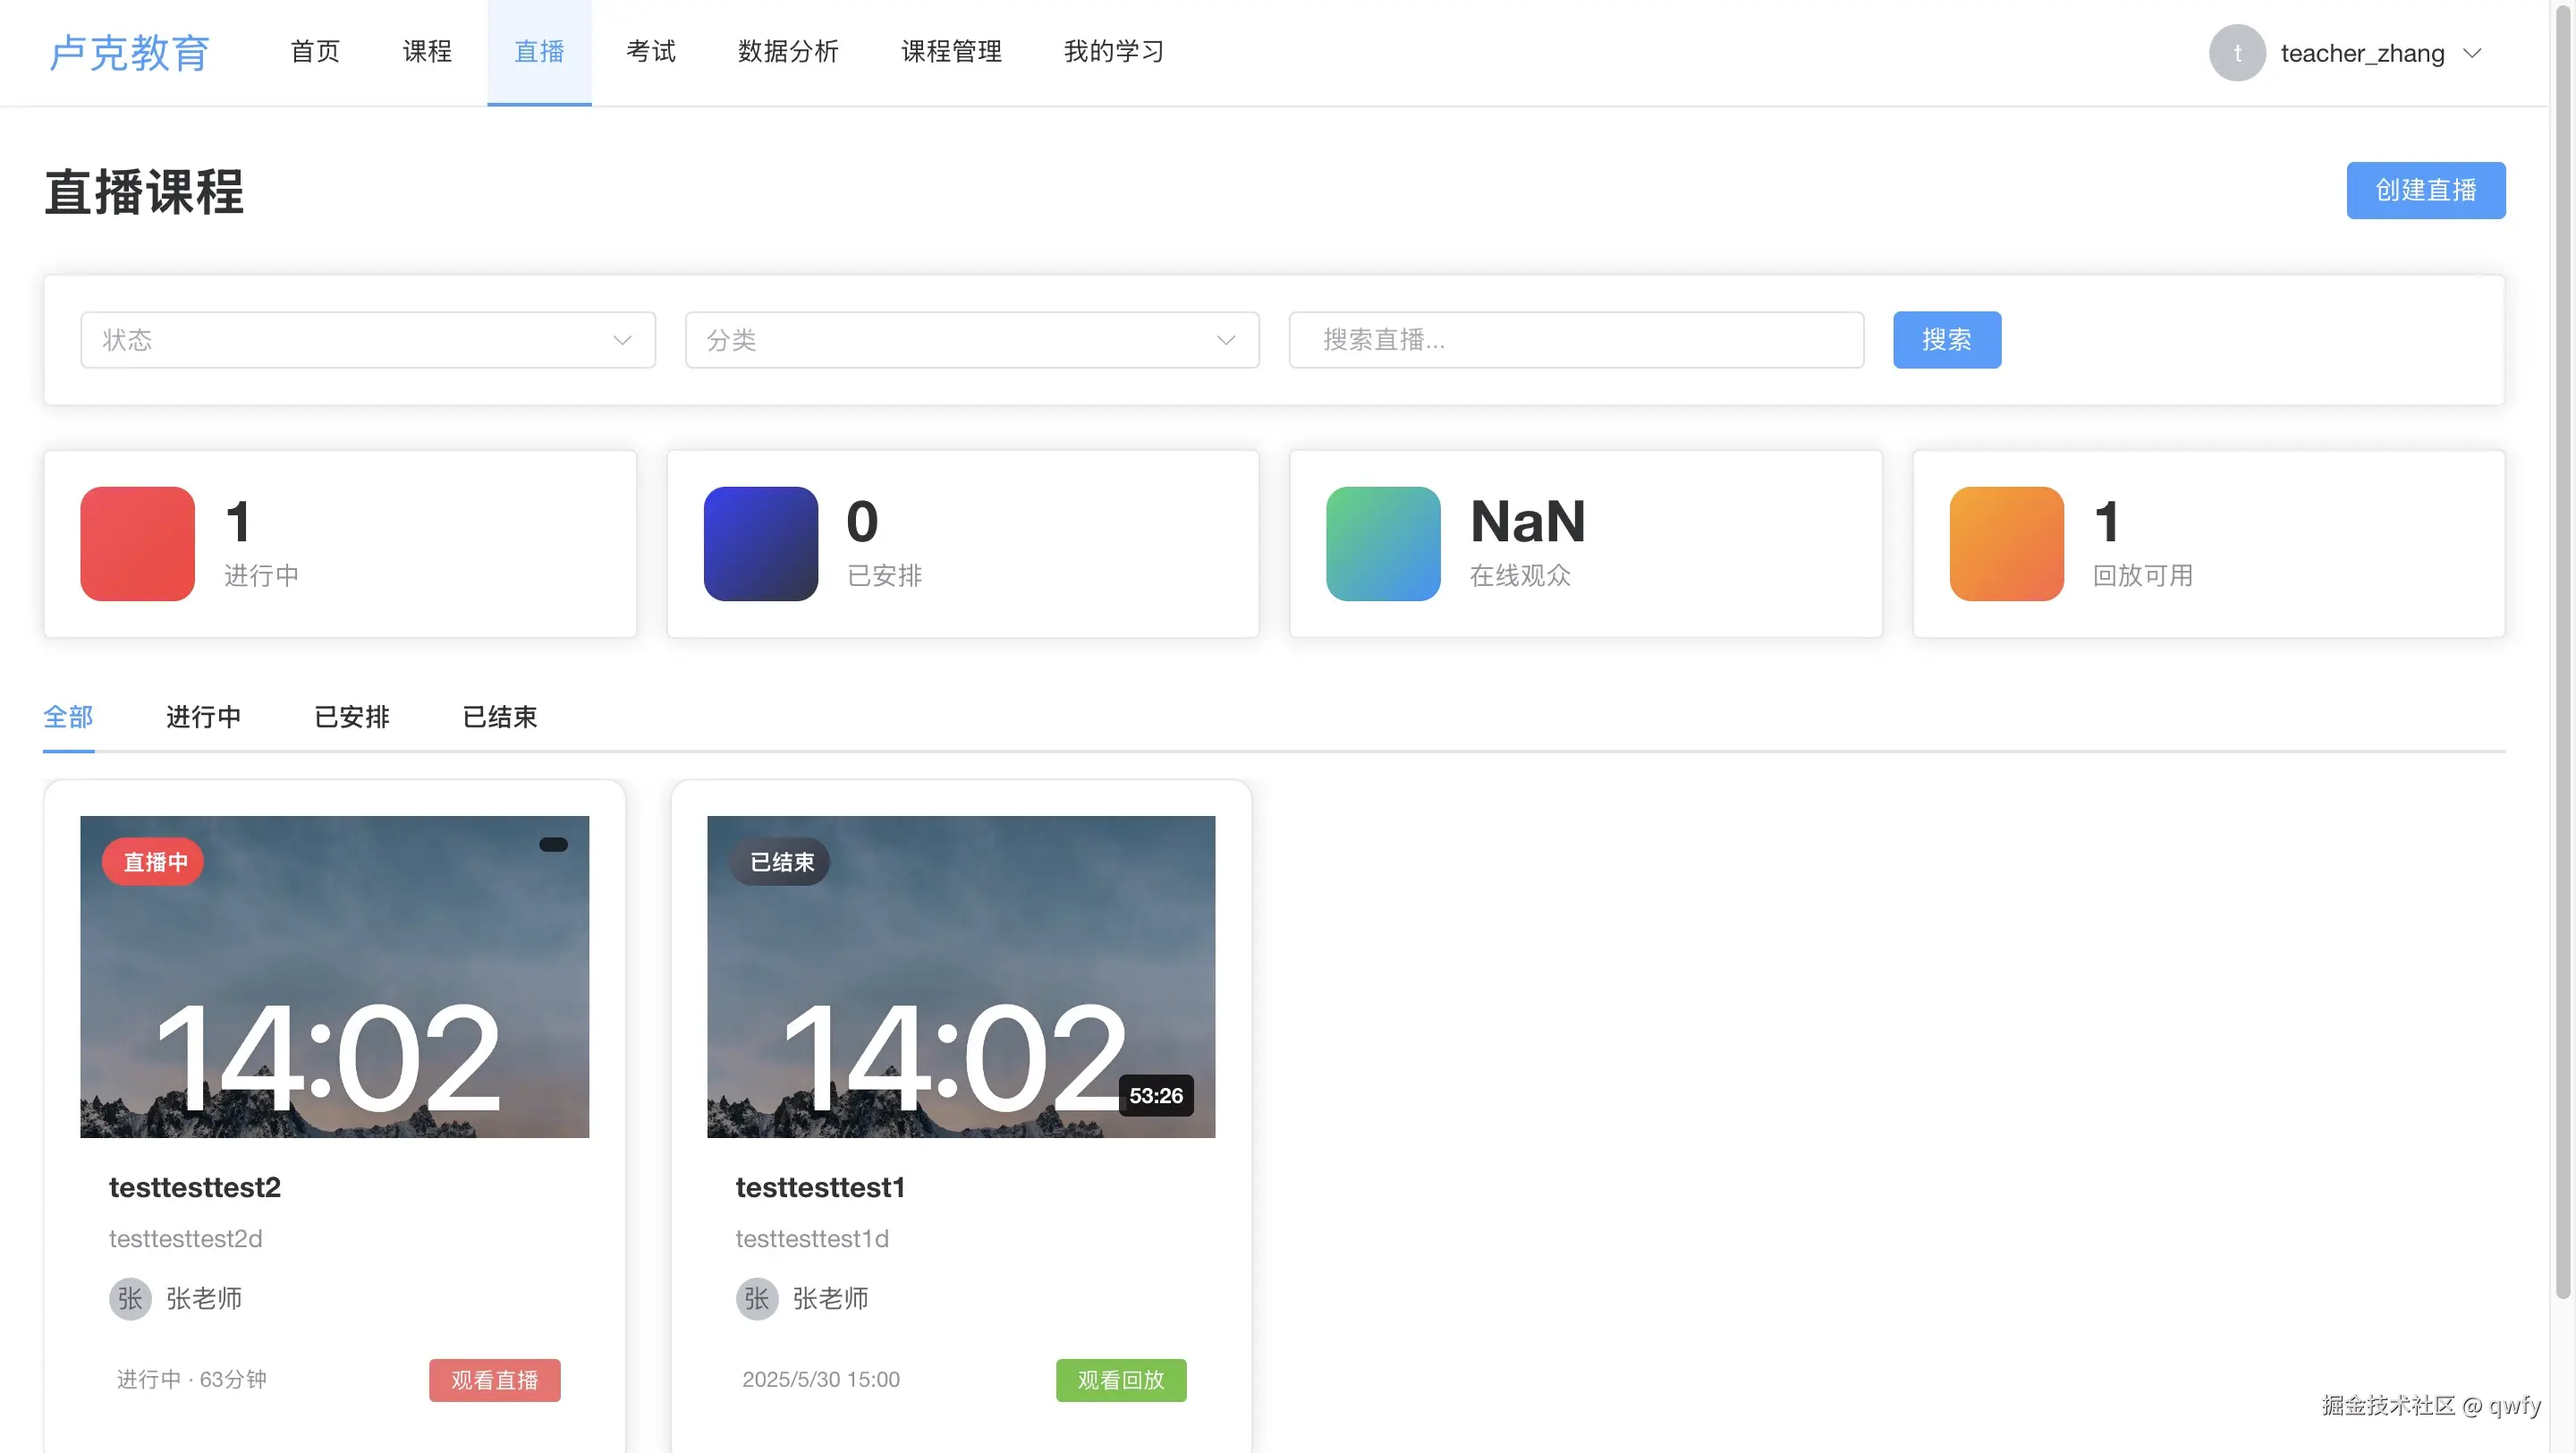Open the testtesttest1 ended stream thumbnail
Viewport: 2576px width, 1453px height.
(960, 976)
